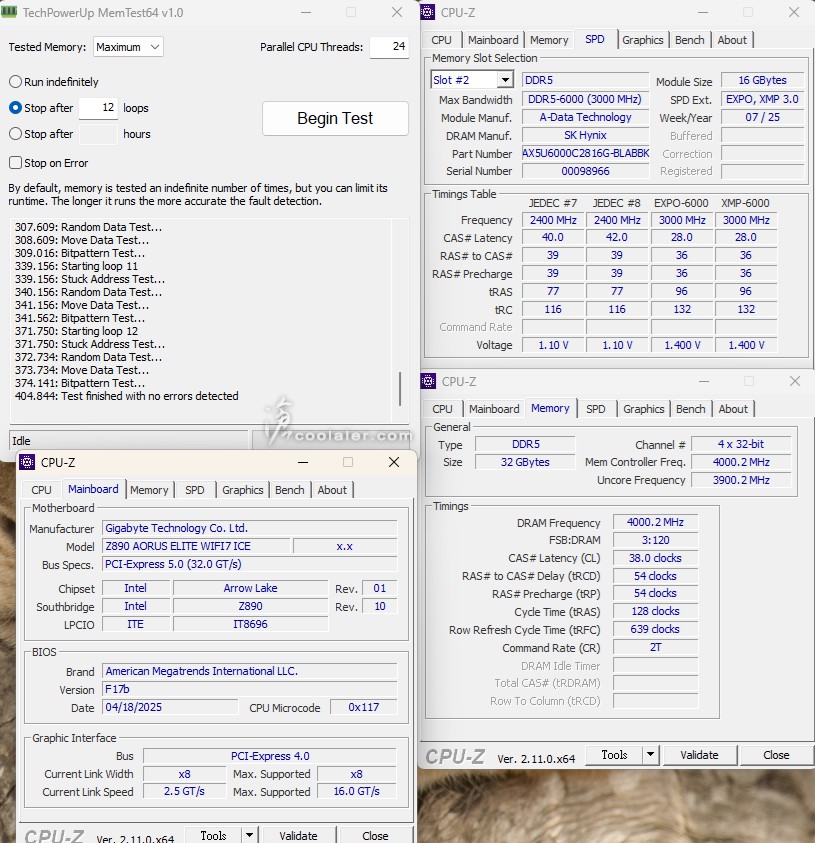Click tRFC 639 clocks value

pos(655,629)
